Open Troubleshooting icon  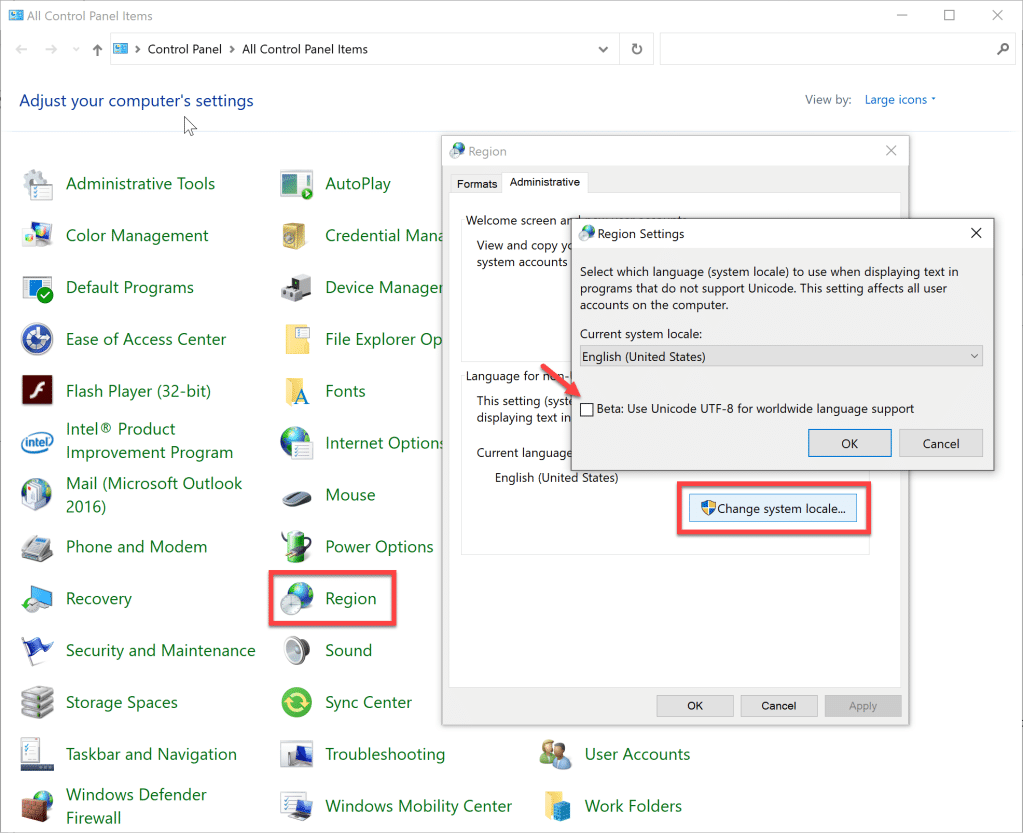[x=297, y=754]
